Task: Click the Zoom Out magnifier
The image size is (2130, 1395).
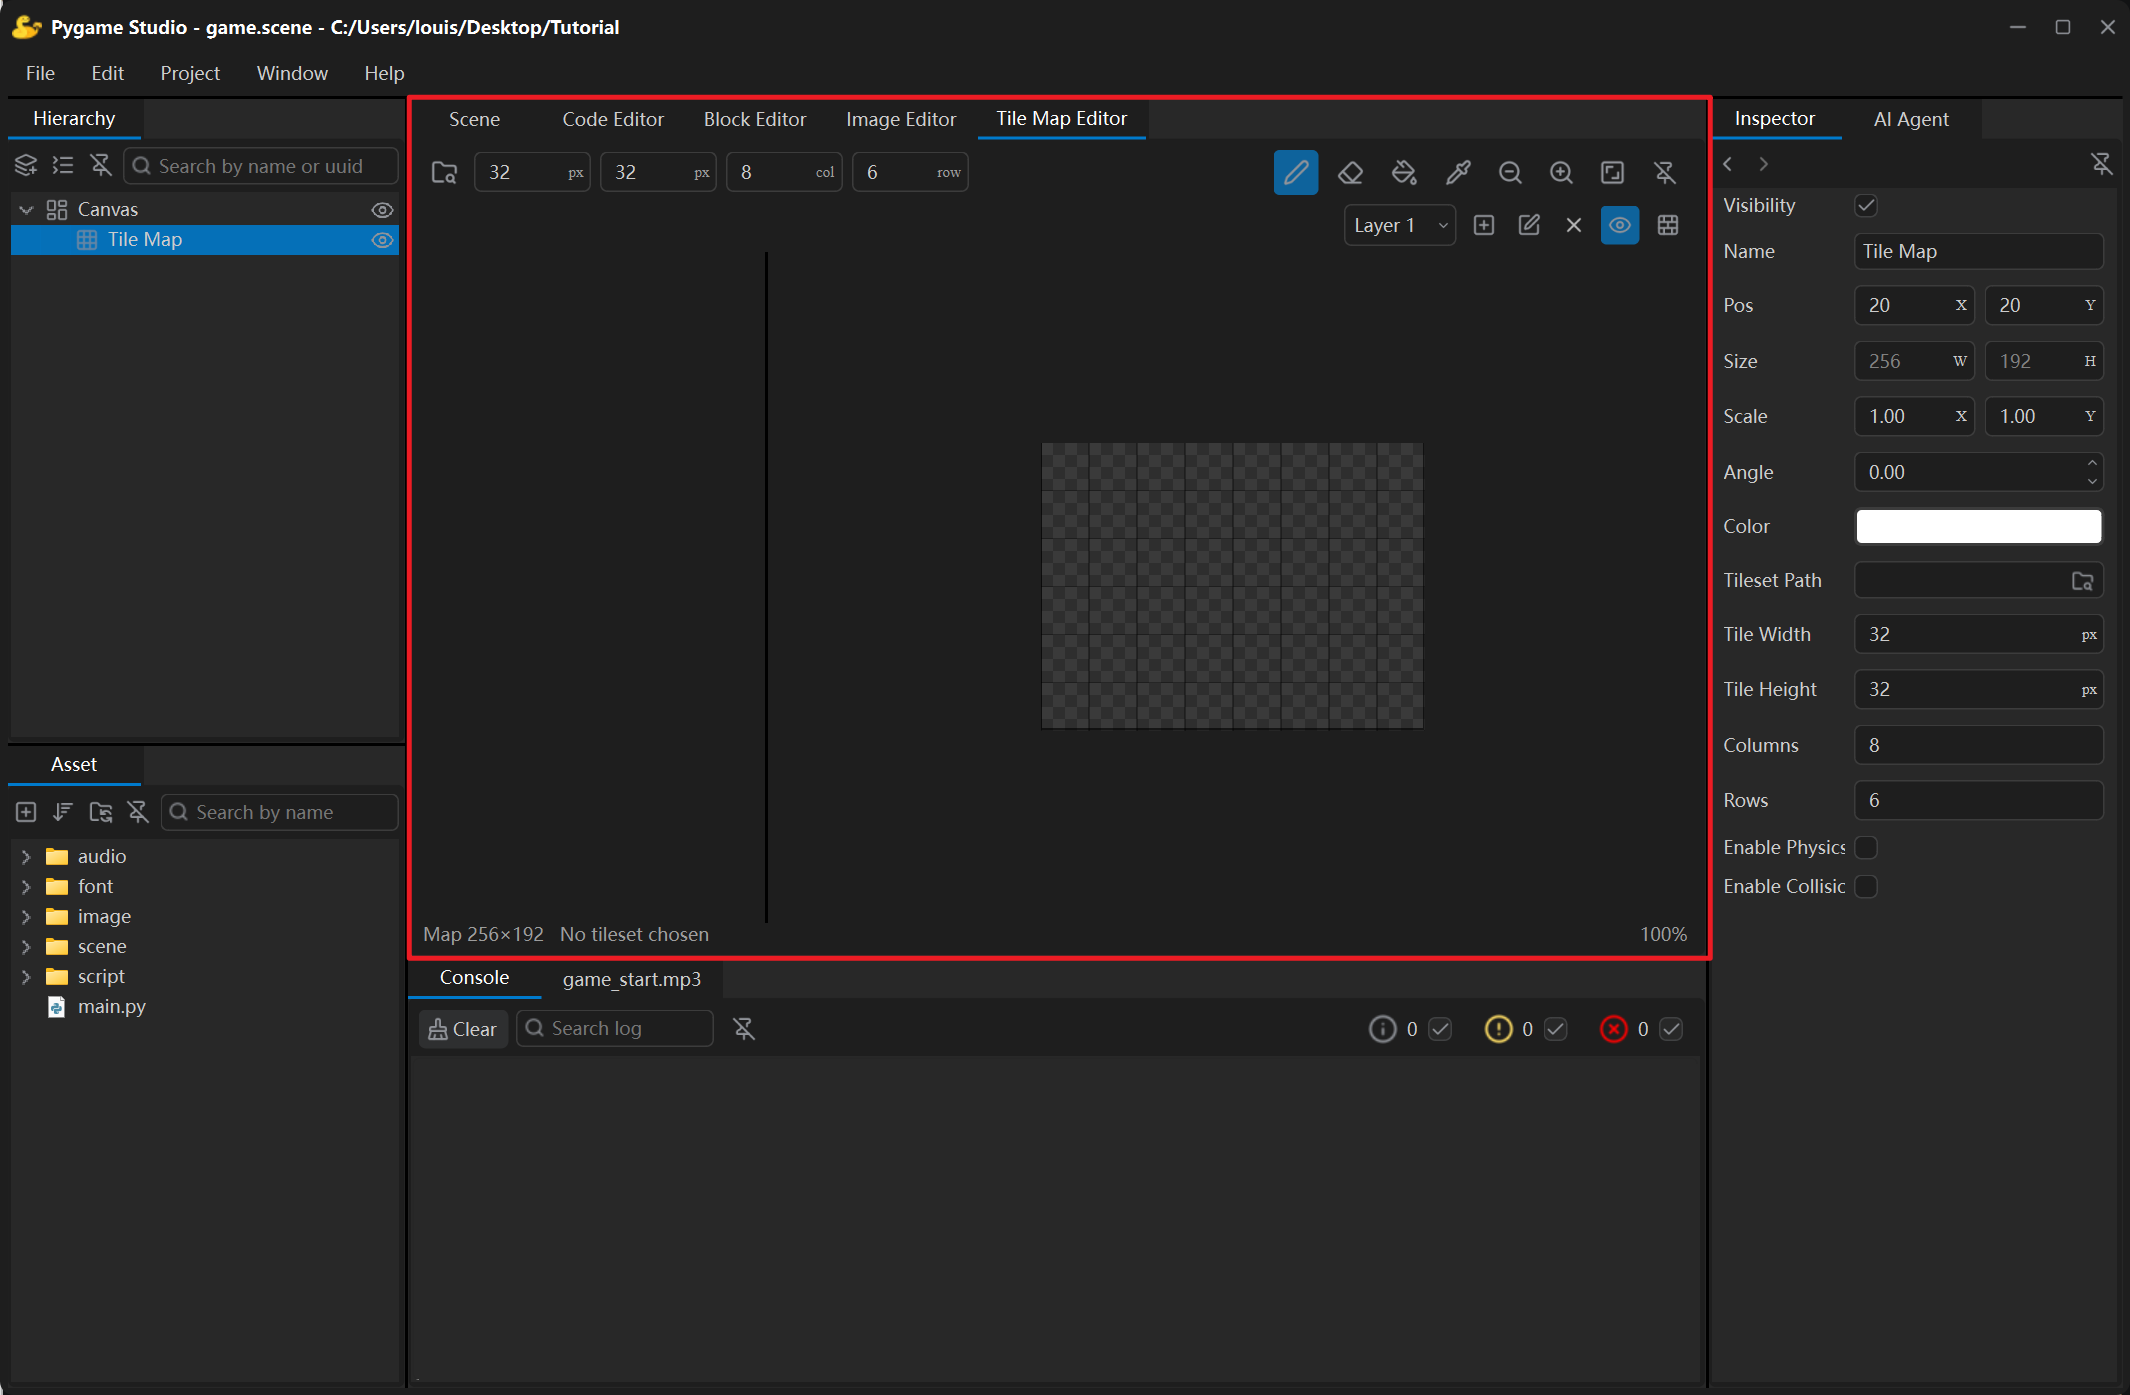Action: tap(1510, 172)
